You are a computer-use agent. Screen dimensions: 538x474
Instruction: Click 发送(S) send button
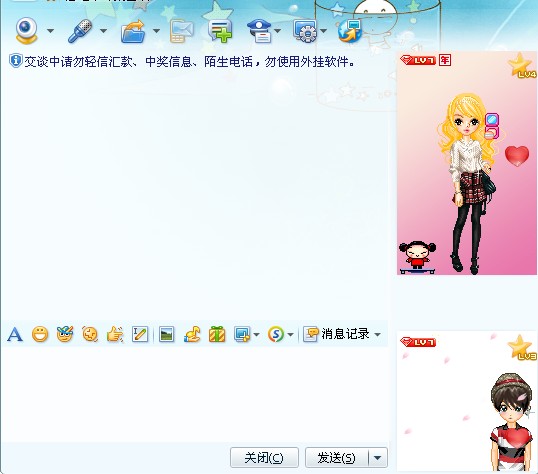pyautogui.click(x=337, y=458)
